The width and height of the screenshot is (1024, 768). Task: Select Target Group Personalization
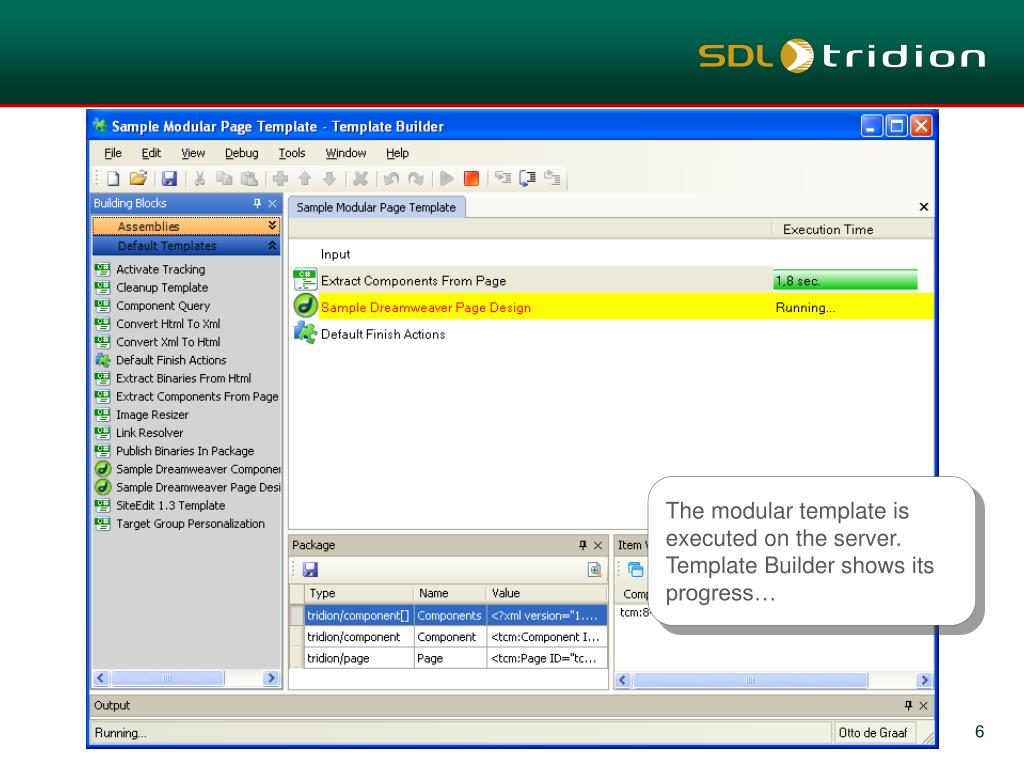tap(190, 524)
